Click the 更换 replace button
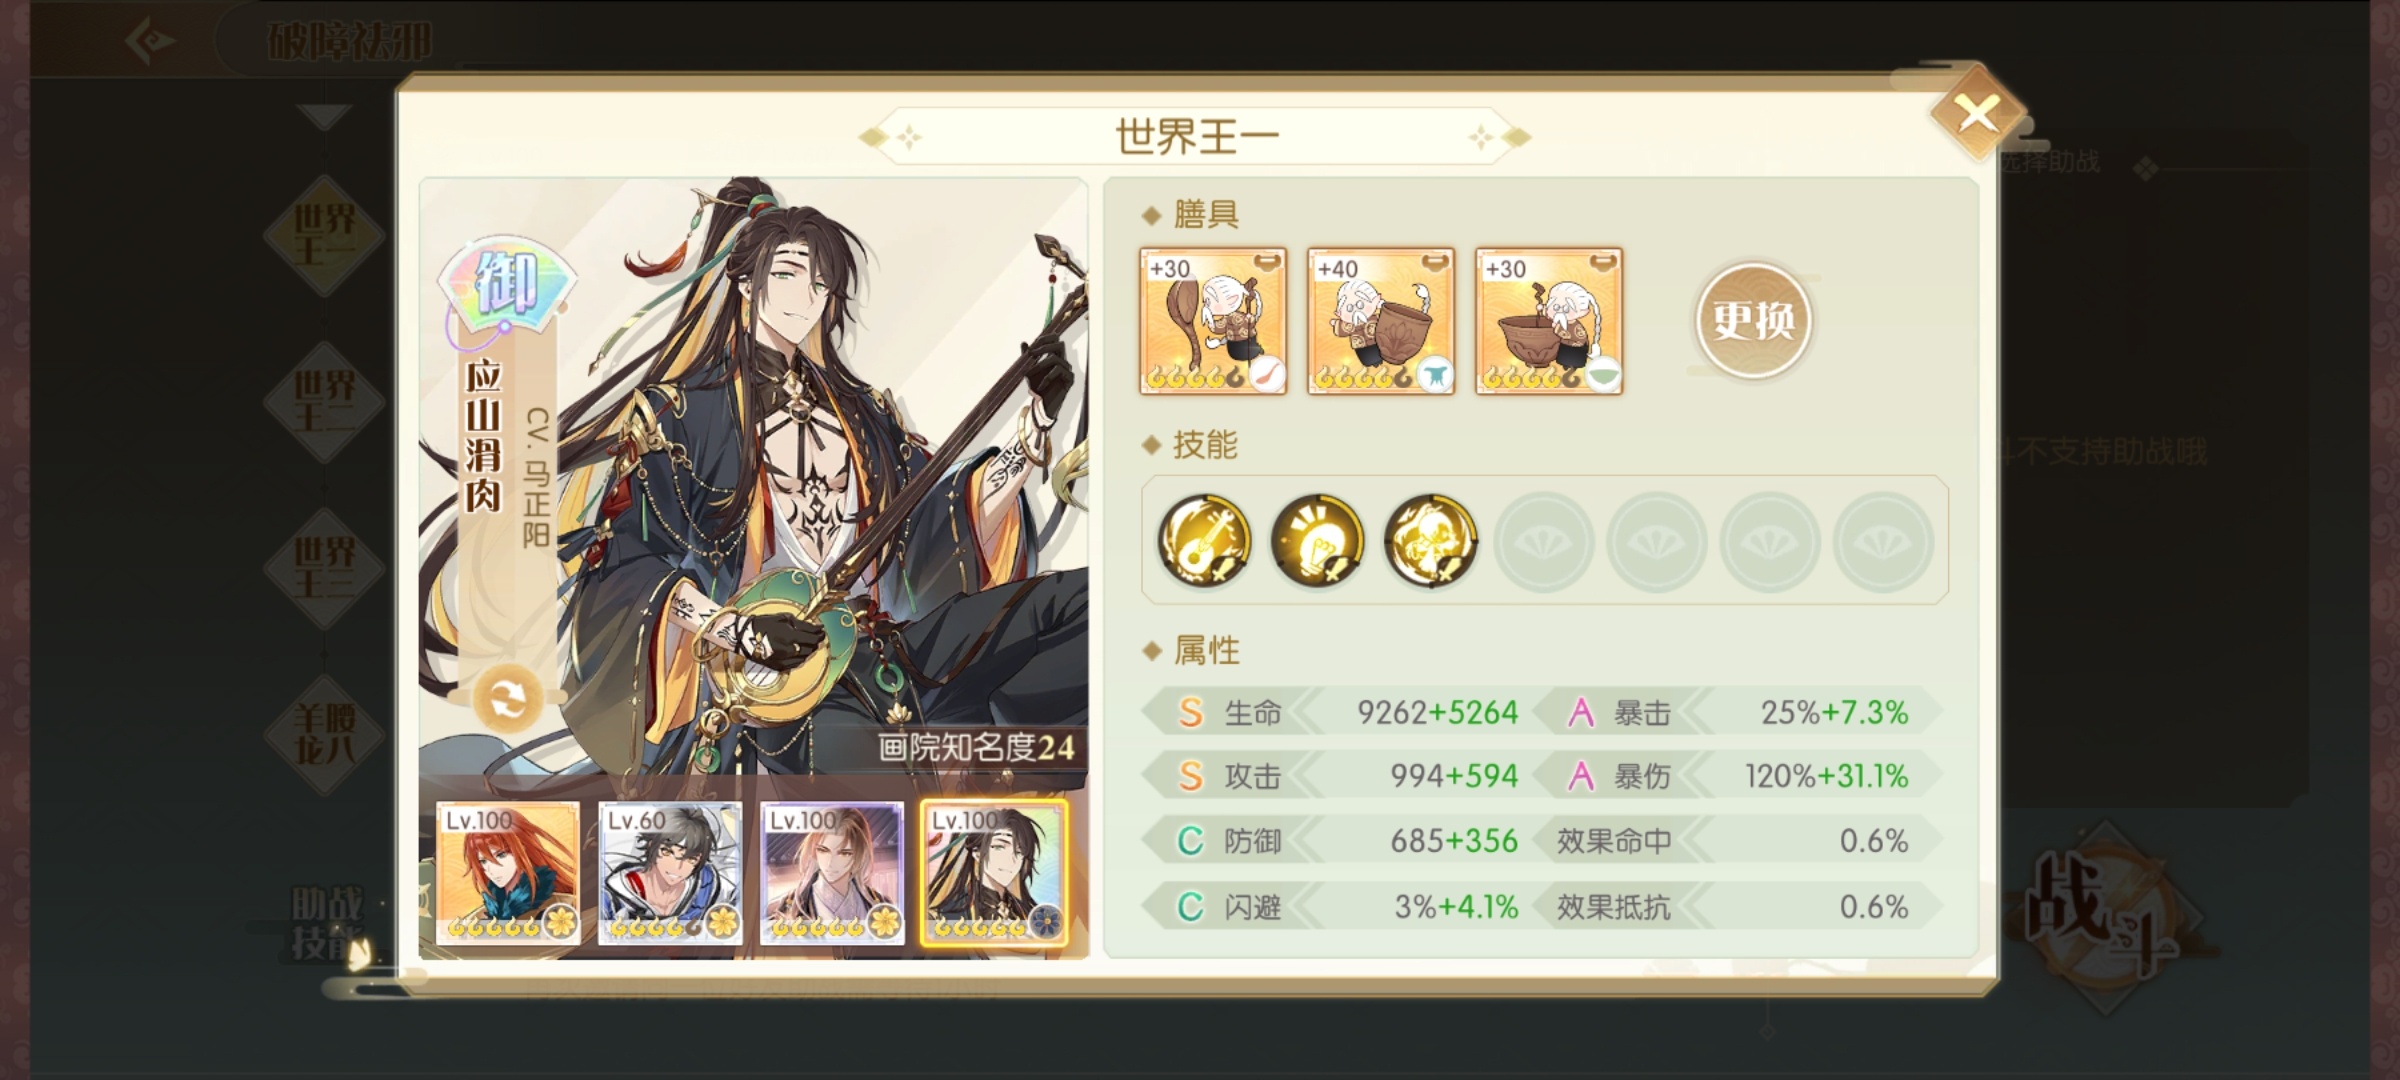Image resolution: width=2400 pixels, height=1080 pixels. coord(1753,320)
